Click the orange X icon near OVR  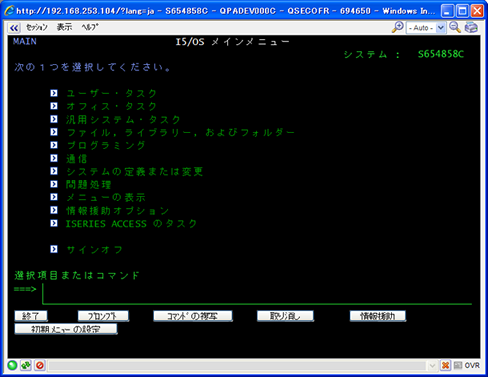click(x=445, y=365)
